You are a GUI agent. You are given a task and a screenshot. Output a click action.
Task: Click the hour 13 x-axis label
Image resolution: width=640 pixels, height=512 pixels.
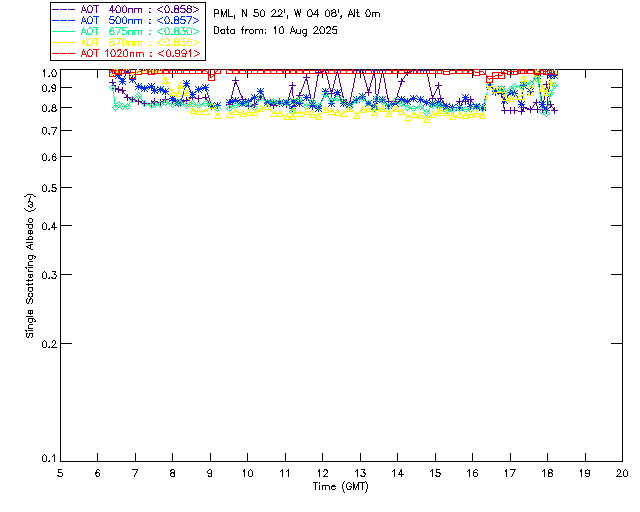click(x=360, y=473)
